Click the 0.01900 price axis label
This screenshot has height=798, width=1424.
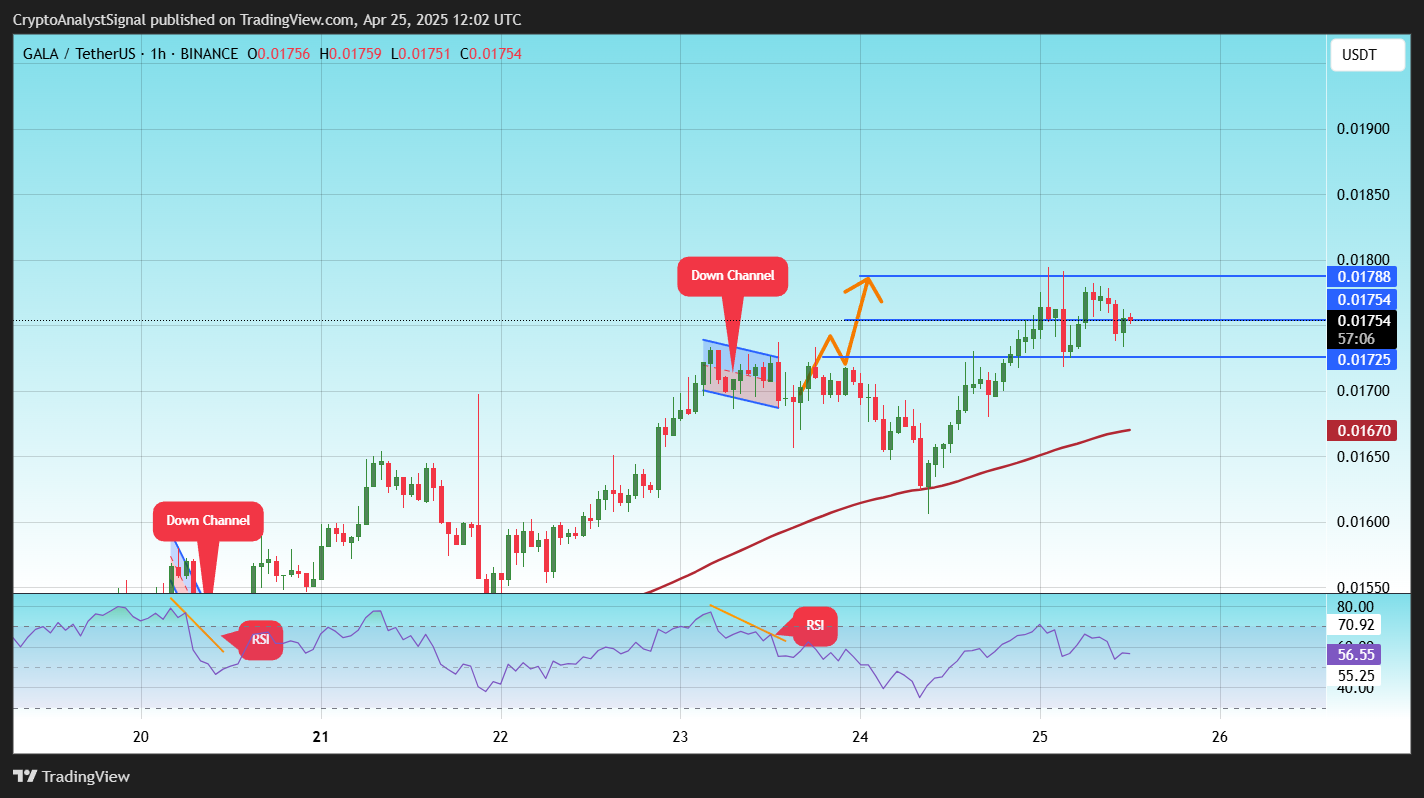point(1363,129)
